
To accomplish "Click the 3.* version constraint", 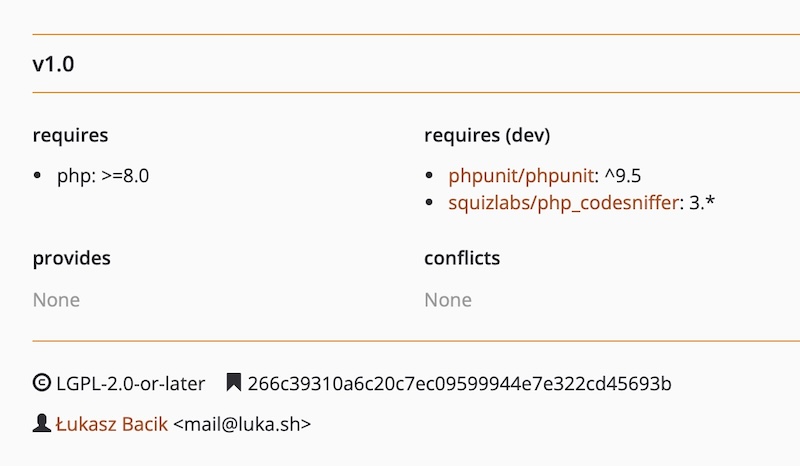I will click(x=702, y=203).
